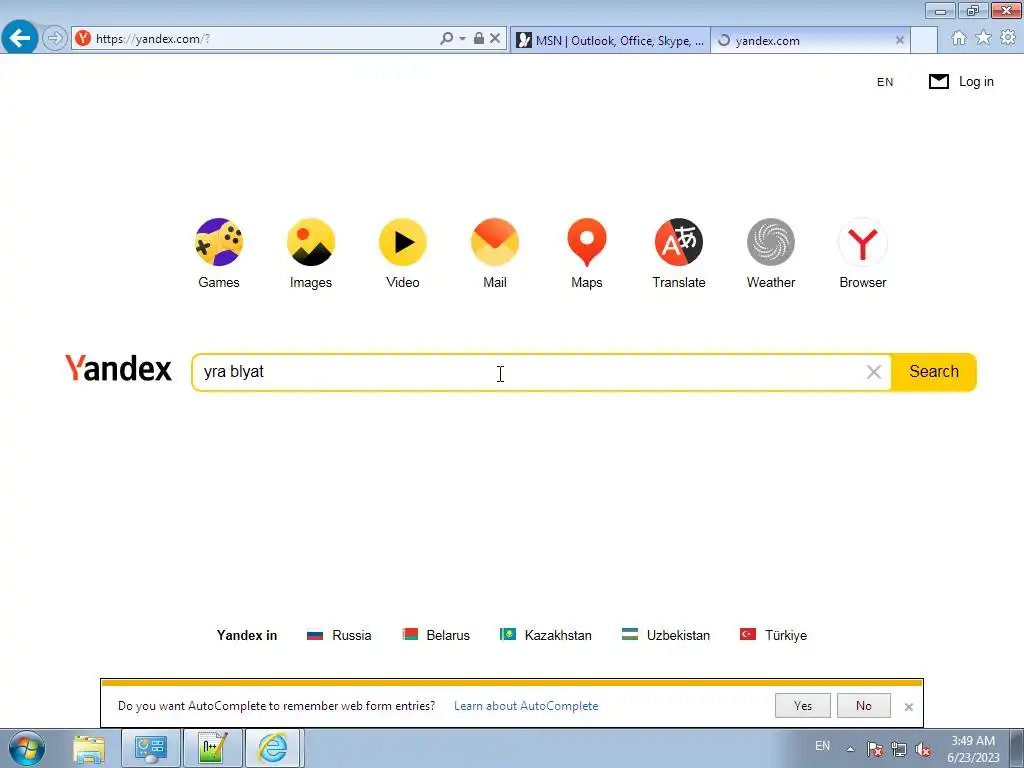This screenshot has width=1024, height=768.
Task: Open the Yandex Maps pin icon
Action: click(x=586, y=242)
